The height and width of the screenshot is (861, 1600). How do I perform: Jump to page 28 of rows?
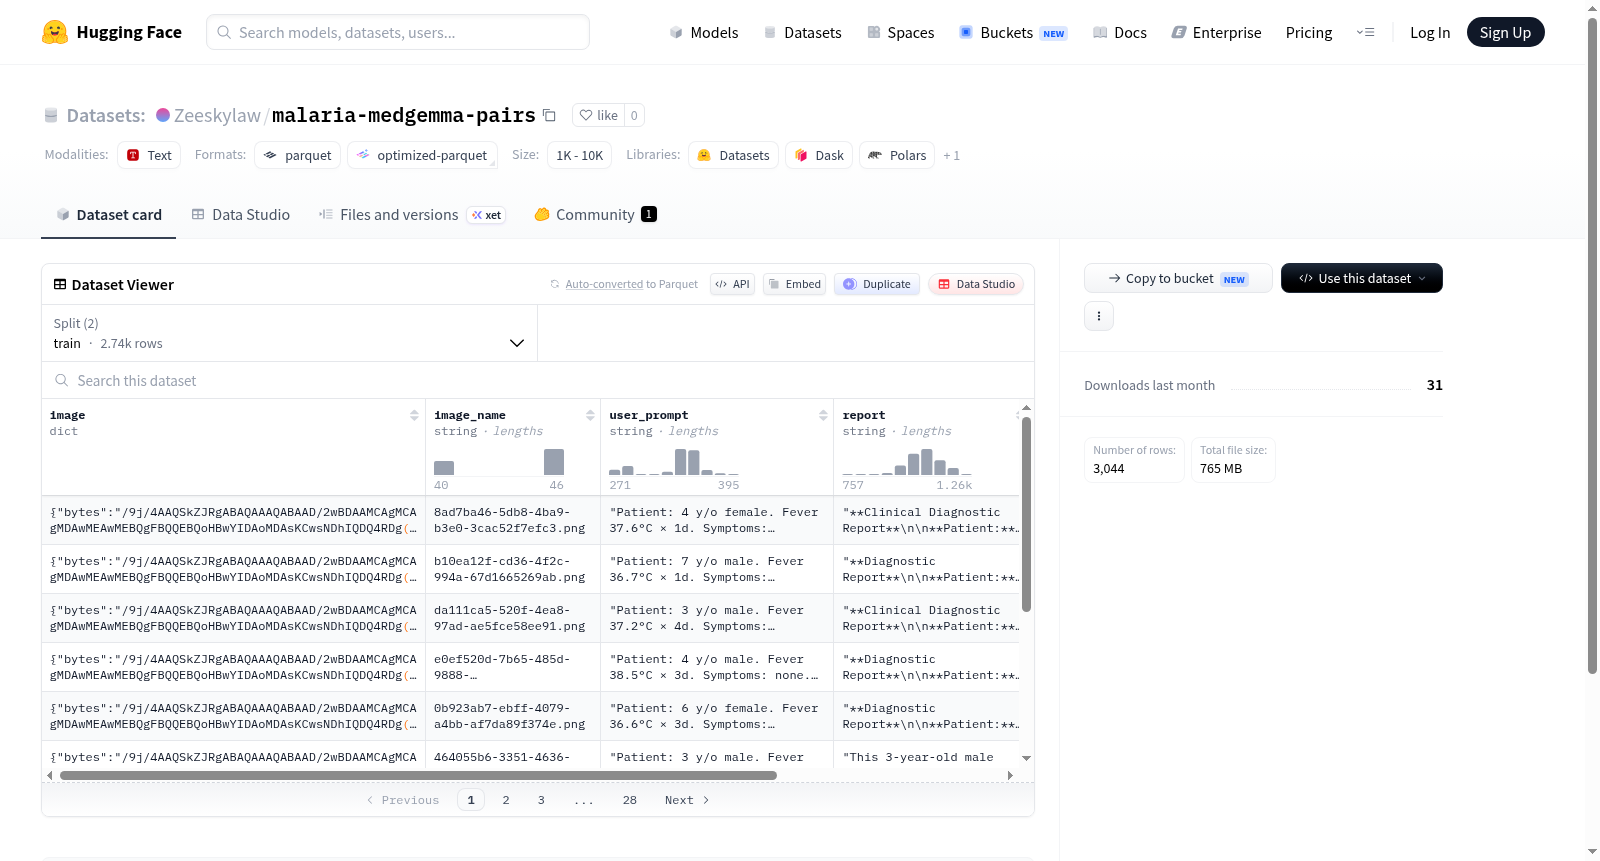pyautogui.click(x=630, y=800)
